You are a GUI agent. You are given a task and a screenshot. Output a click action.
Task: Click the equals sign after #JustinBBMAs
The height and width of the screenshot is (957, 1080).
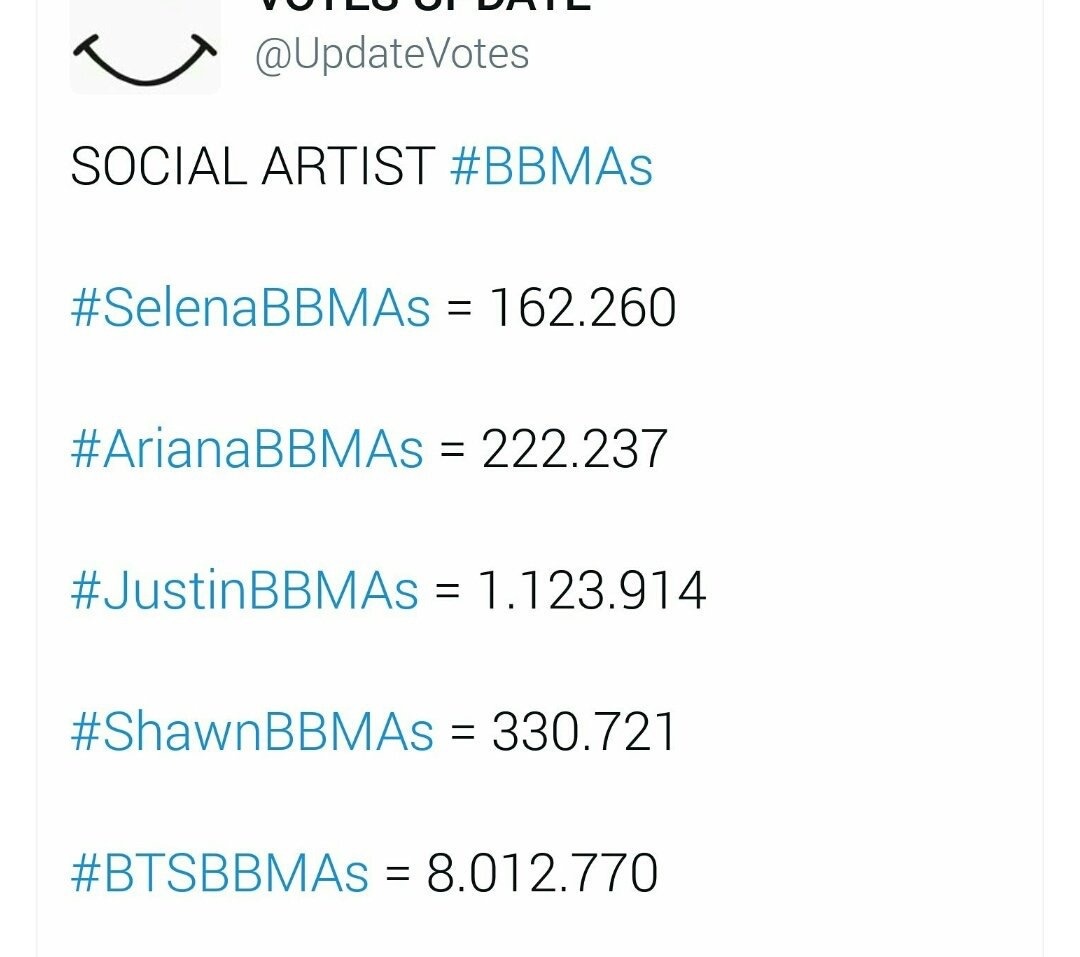(448, 592)
